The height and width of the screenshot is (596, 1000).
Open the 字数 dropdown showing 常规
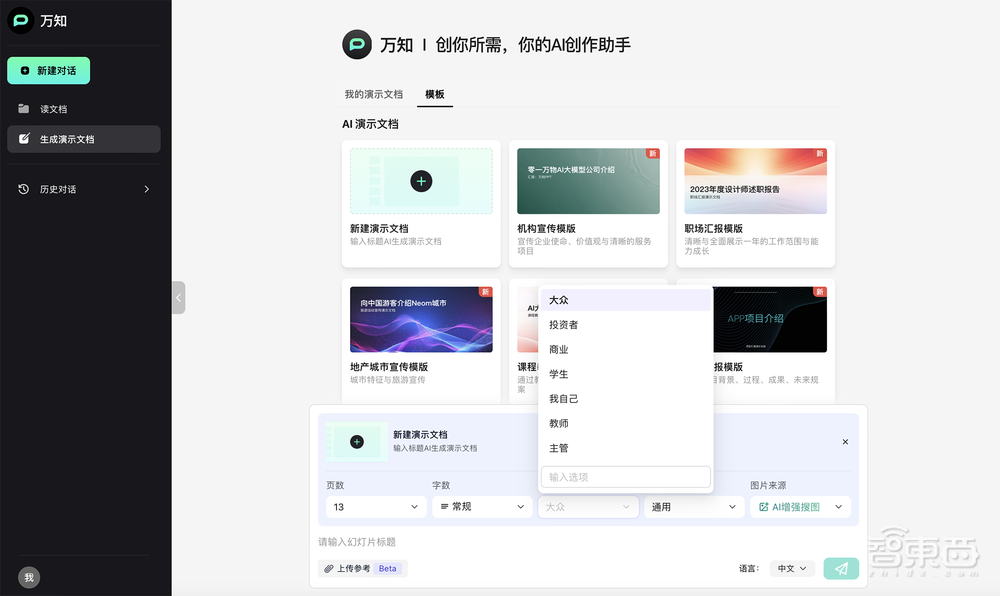pos(481,507)
